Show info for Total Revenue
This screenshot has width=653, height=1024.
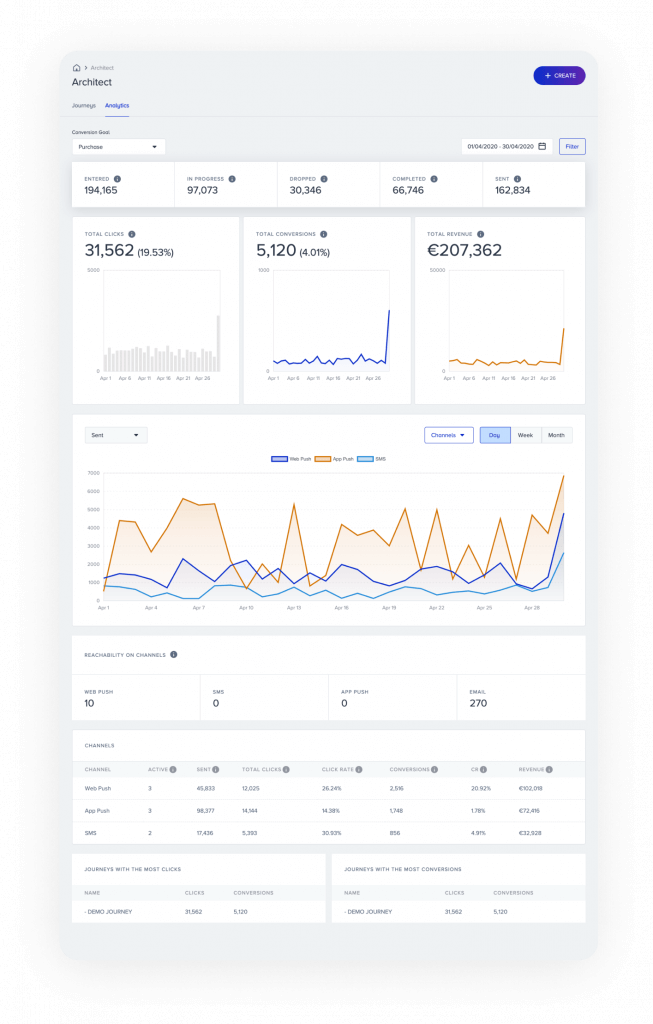[480, 234]
